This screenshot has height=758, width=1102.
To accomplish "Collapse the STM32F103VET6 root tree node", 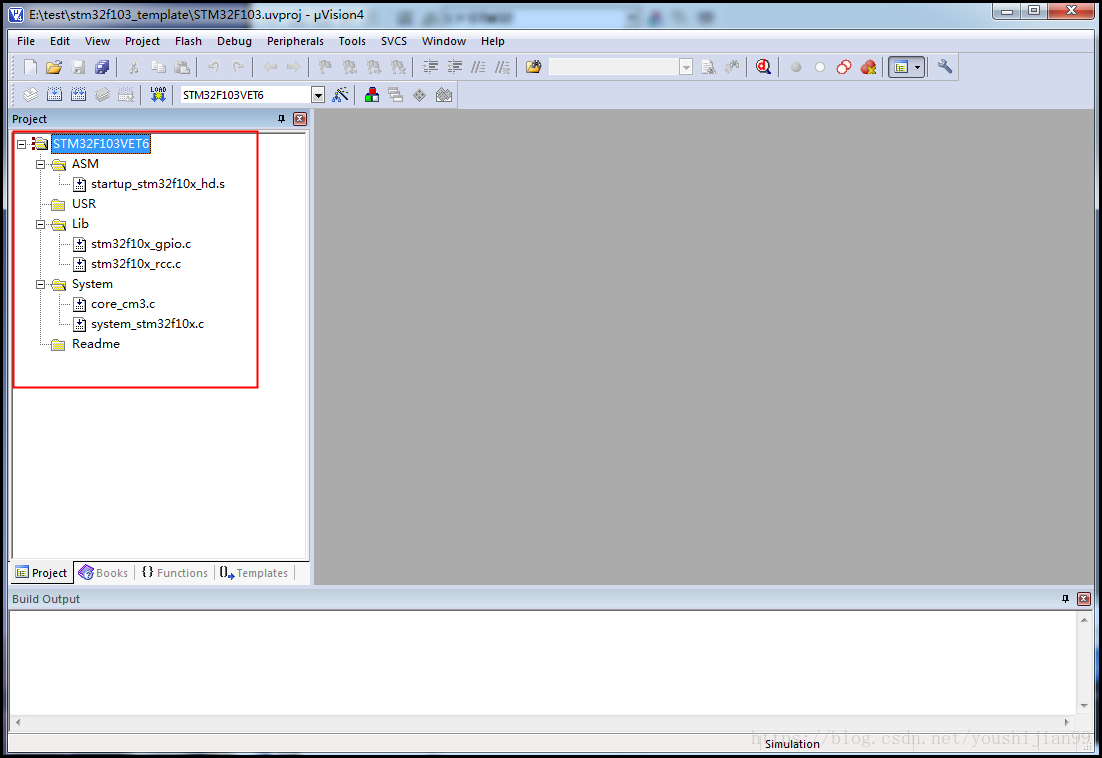I will pyautogui.click(x=22, y=144).
